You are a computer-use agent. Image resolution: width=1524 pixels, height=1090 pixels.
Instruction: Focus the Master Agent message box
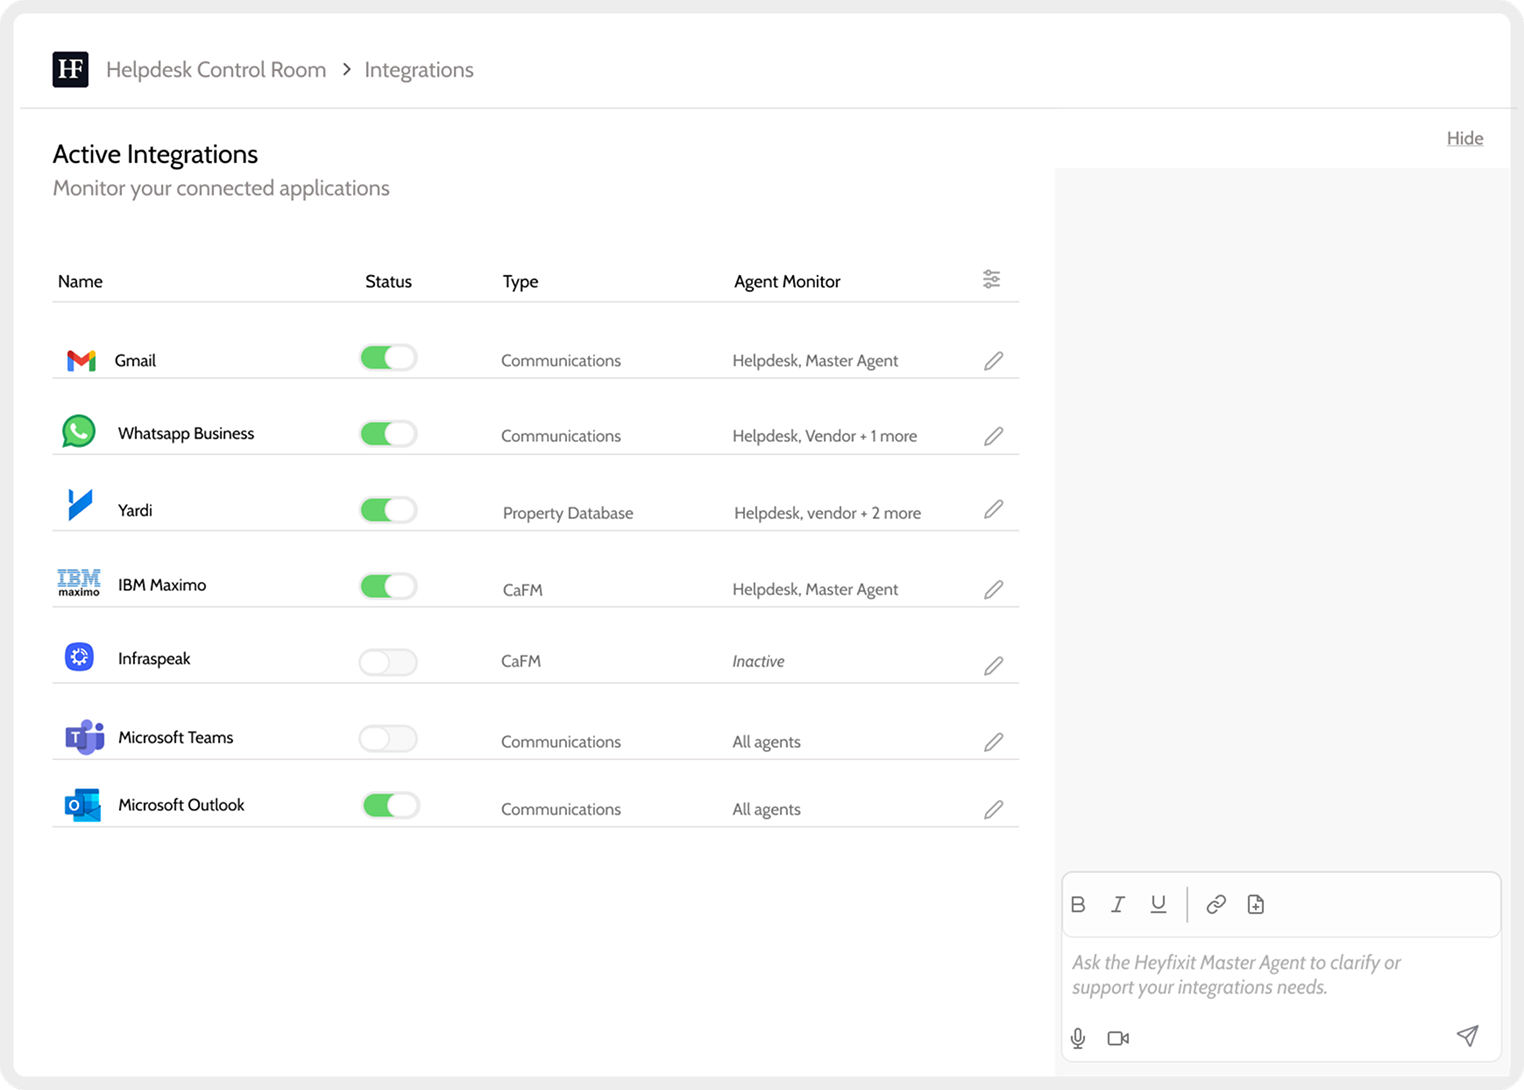(x=1281, y=976)
